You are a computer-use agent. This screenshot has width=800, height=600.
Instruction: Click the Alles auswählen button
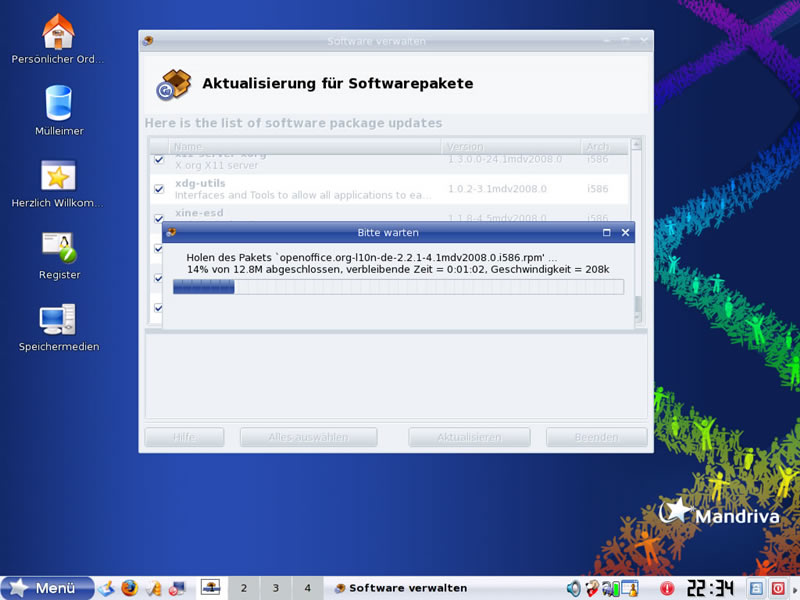tap(309, 437)
